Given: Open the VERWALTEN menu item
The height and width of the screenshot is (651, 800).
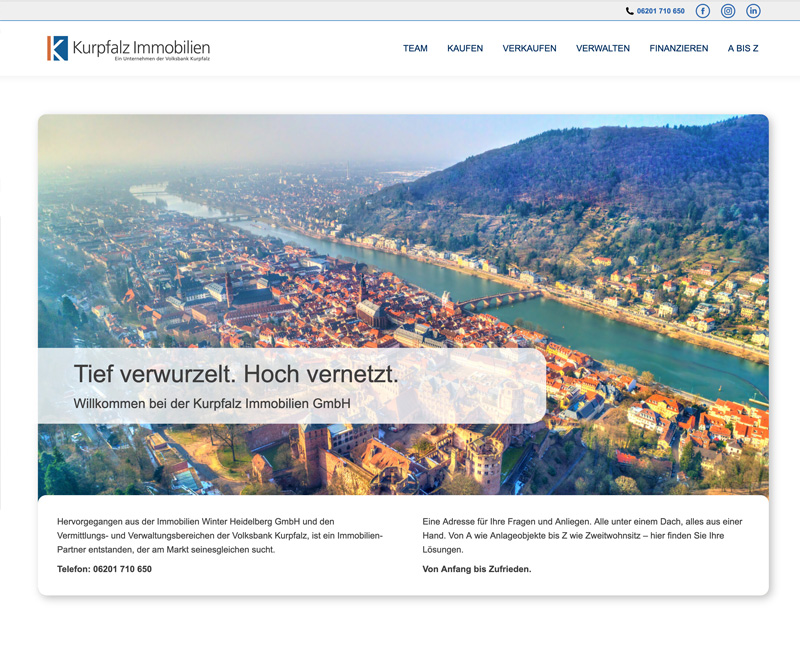Looking at the screenshot, I should (x=603, y=48).
